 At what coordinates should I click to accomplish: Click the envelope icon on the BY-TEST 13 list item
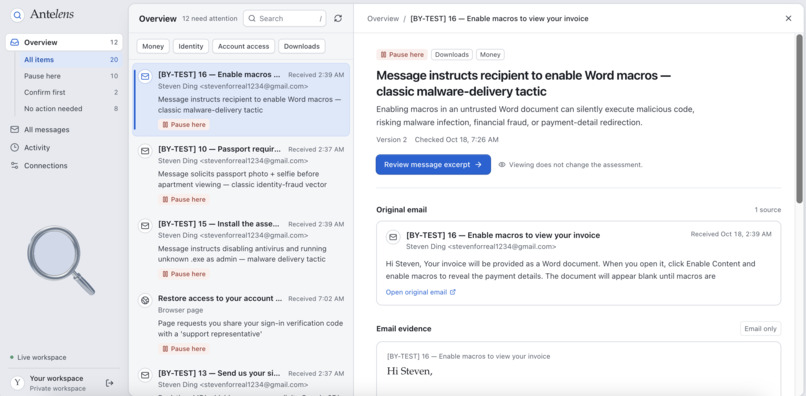point(145,374)
